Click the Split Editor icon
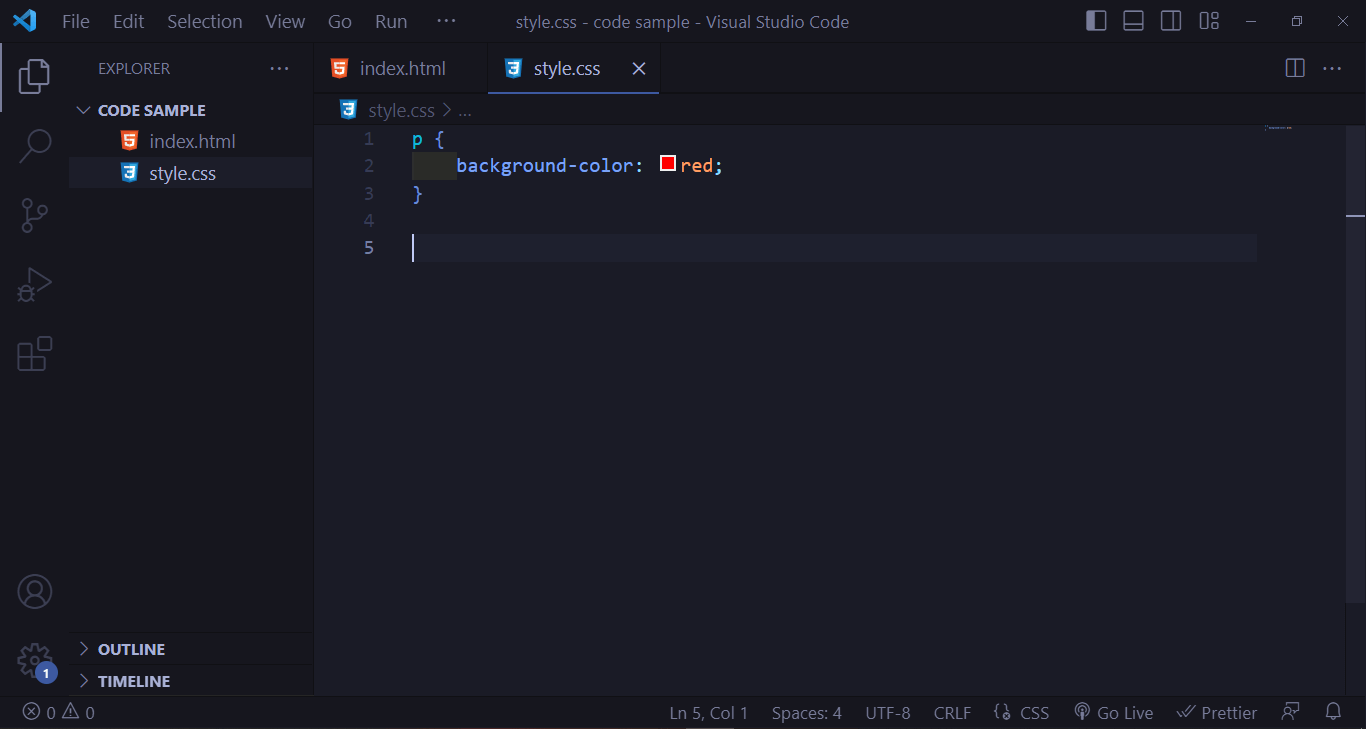 point(1294,68)
